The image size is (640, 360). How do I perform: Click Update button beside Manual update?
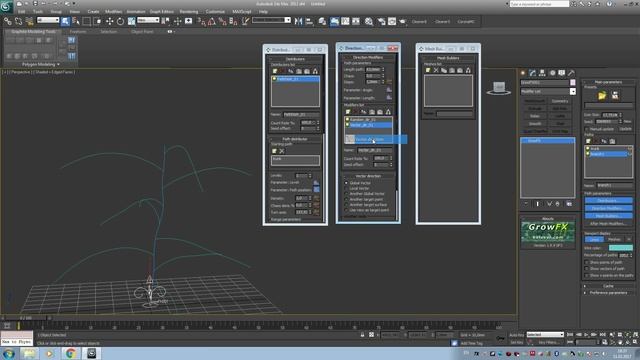click(x=625, y=129)
